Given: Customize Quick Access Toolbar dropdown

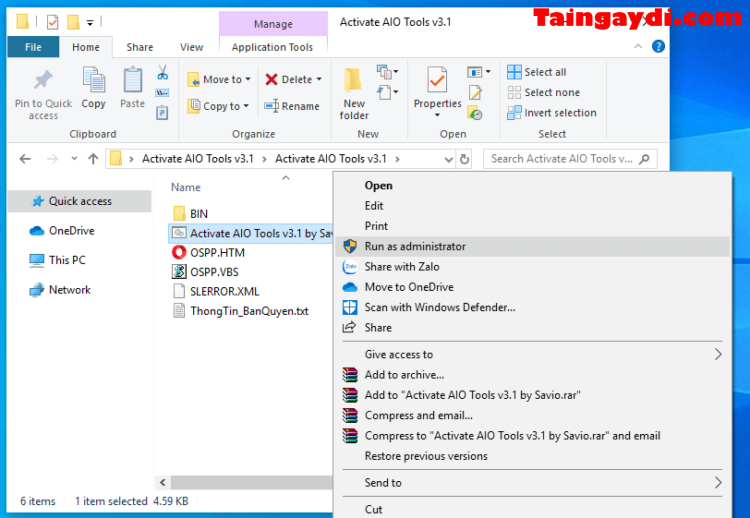Looking at the screenshot, I should pyautogui.click(x=90, y=22).
